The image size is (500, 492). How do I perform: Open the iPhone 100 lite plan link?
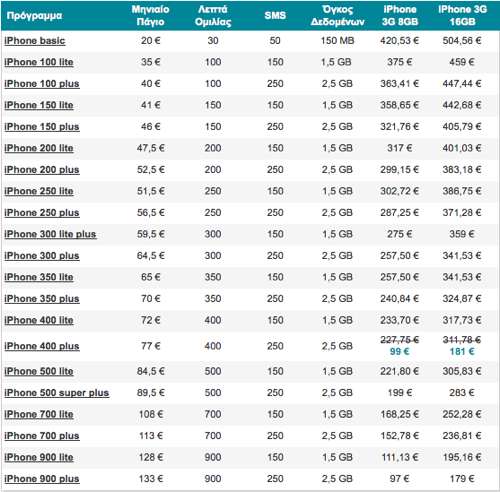39,62
